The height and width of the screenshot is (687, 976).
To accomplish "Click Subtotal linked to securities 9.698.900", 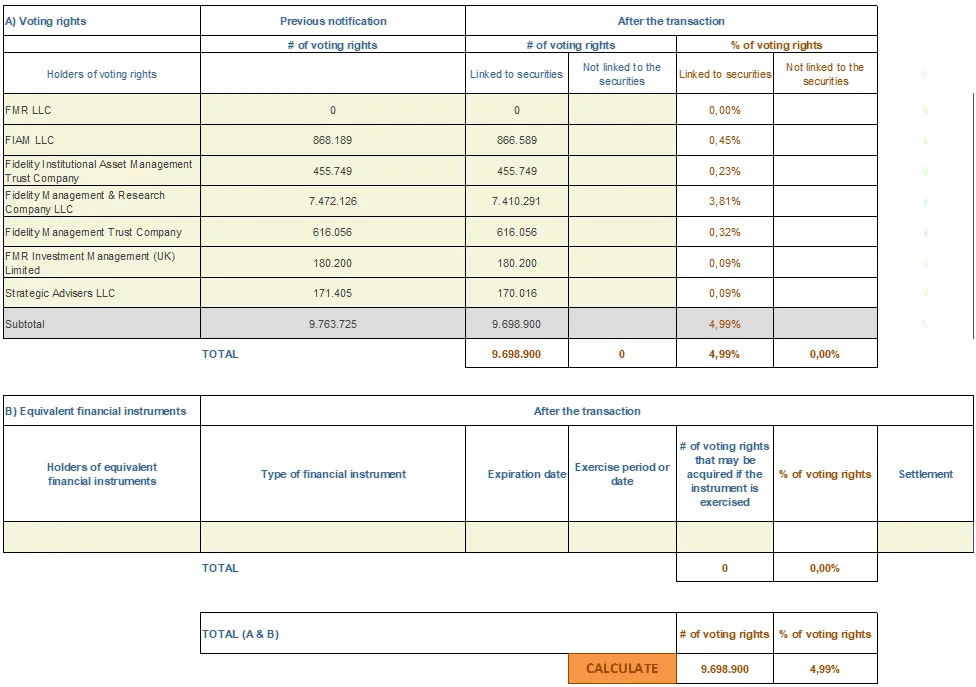I will [517, 324].
